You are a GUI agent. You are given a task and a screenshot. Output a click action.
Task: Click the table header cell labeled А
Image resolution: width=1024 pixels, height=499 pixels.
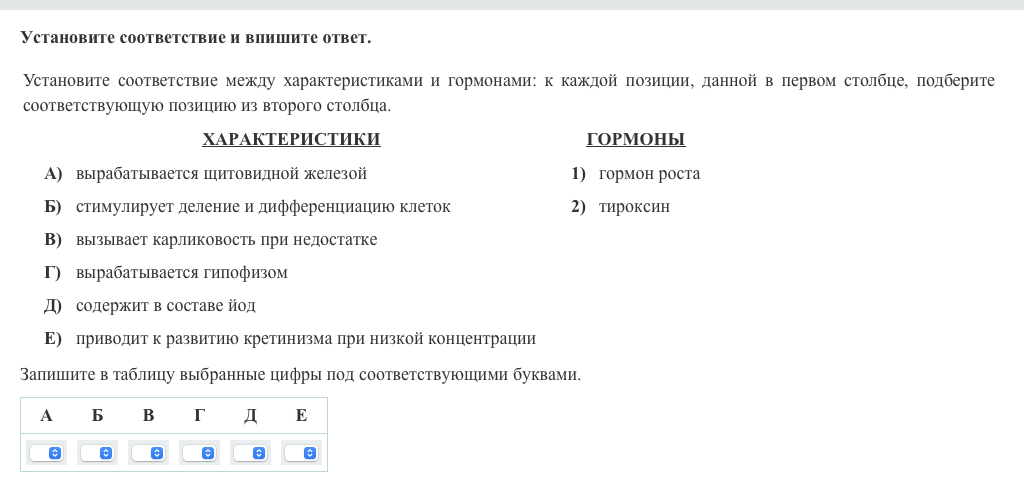tap(46, 416)
